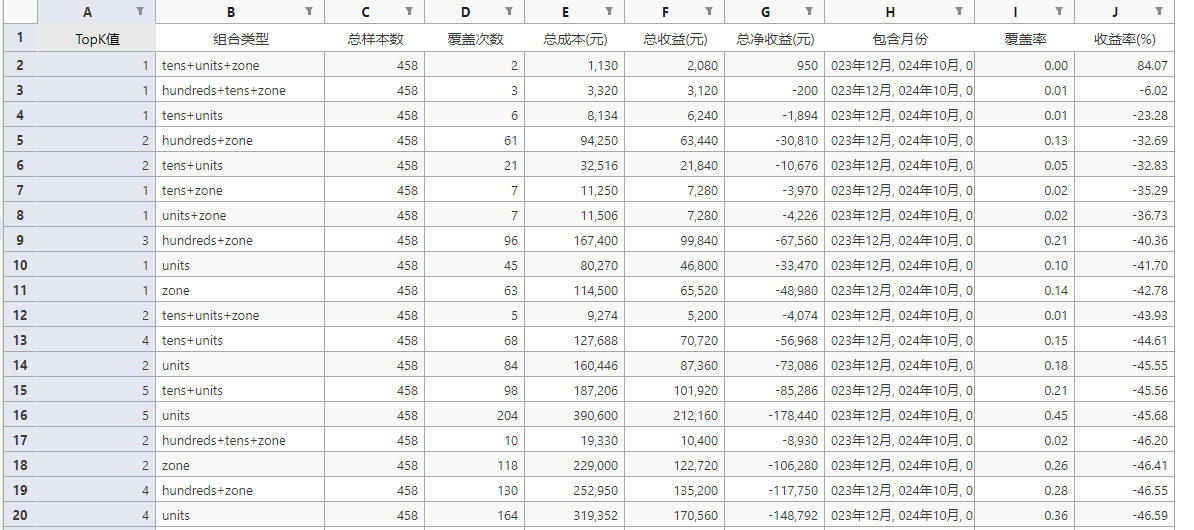Image resolution: width=1194 pixels, height=530 pixels.
Task: Open filter dropdown for column I
Action: (x=1059, y=11)
